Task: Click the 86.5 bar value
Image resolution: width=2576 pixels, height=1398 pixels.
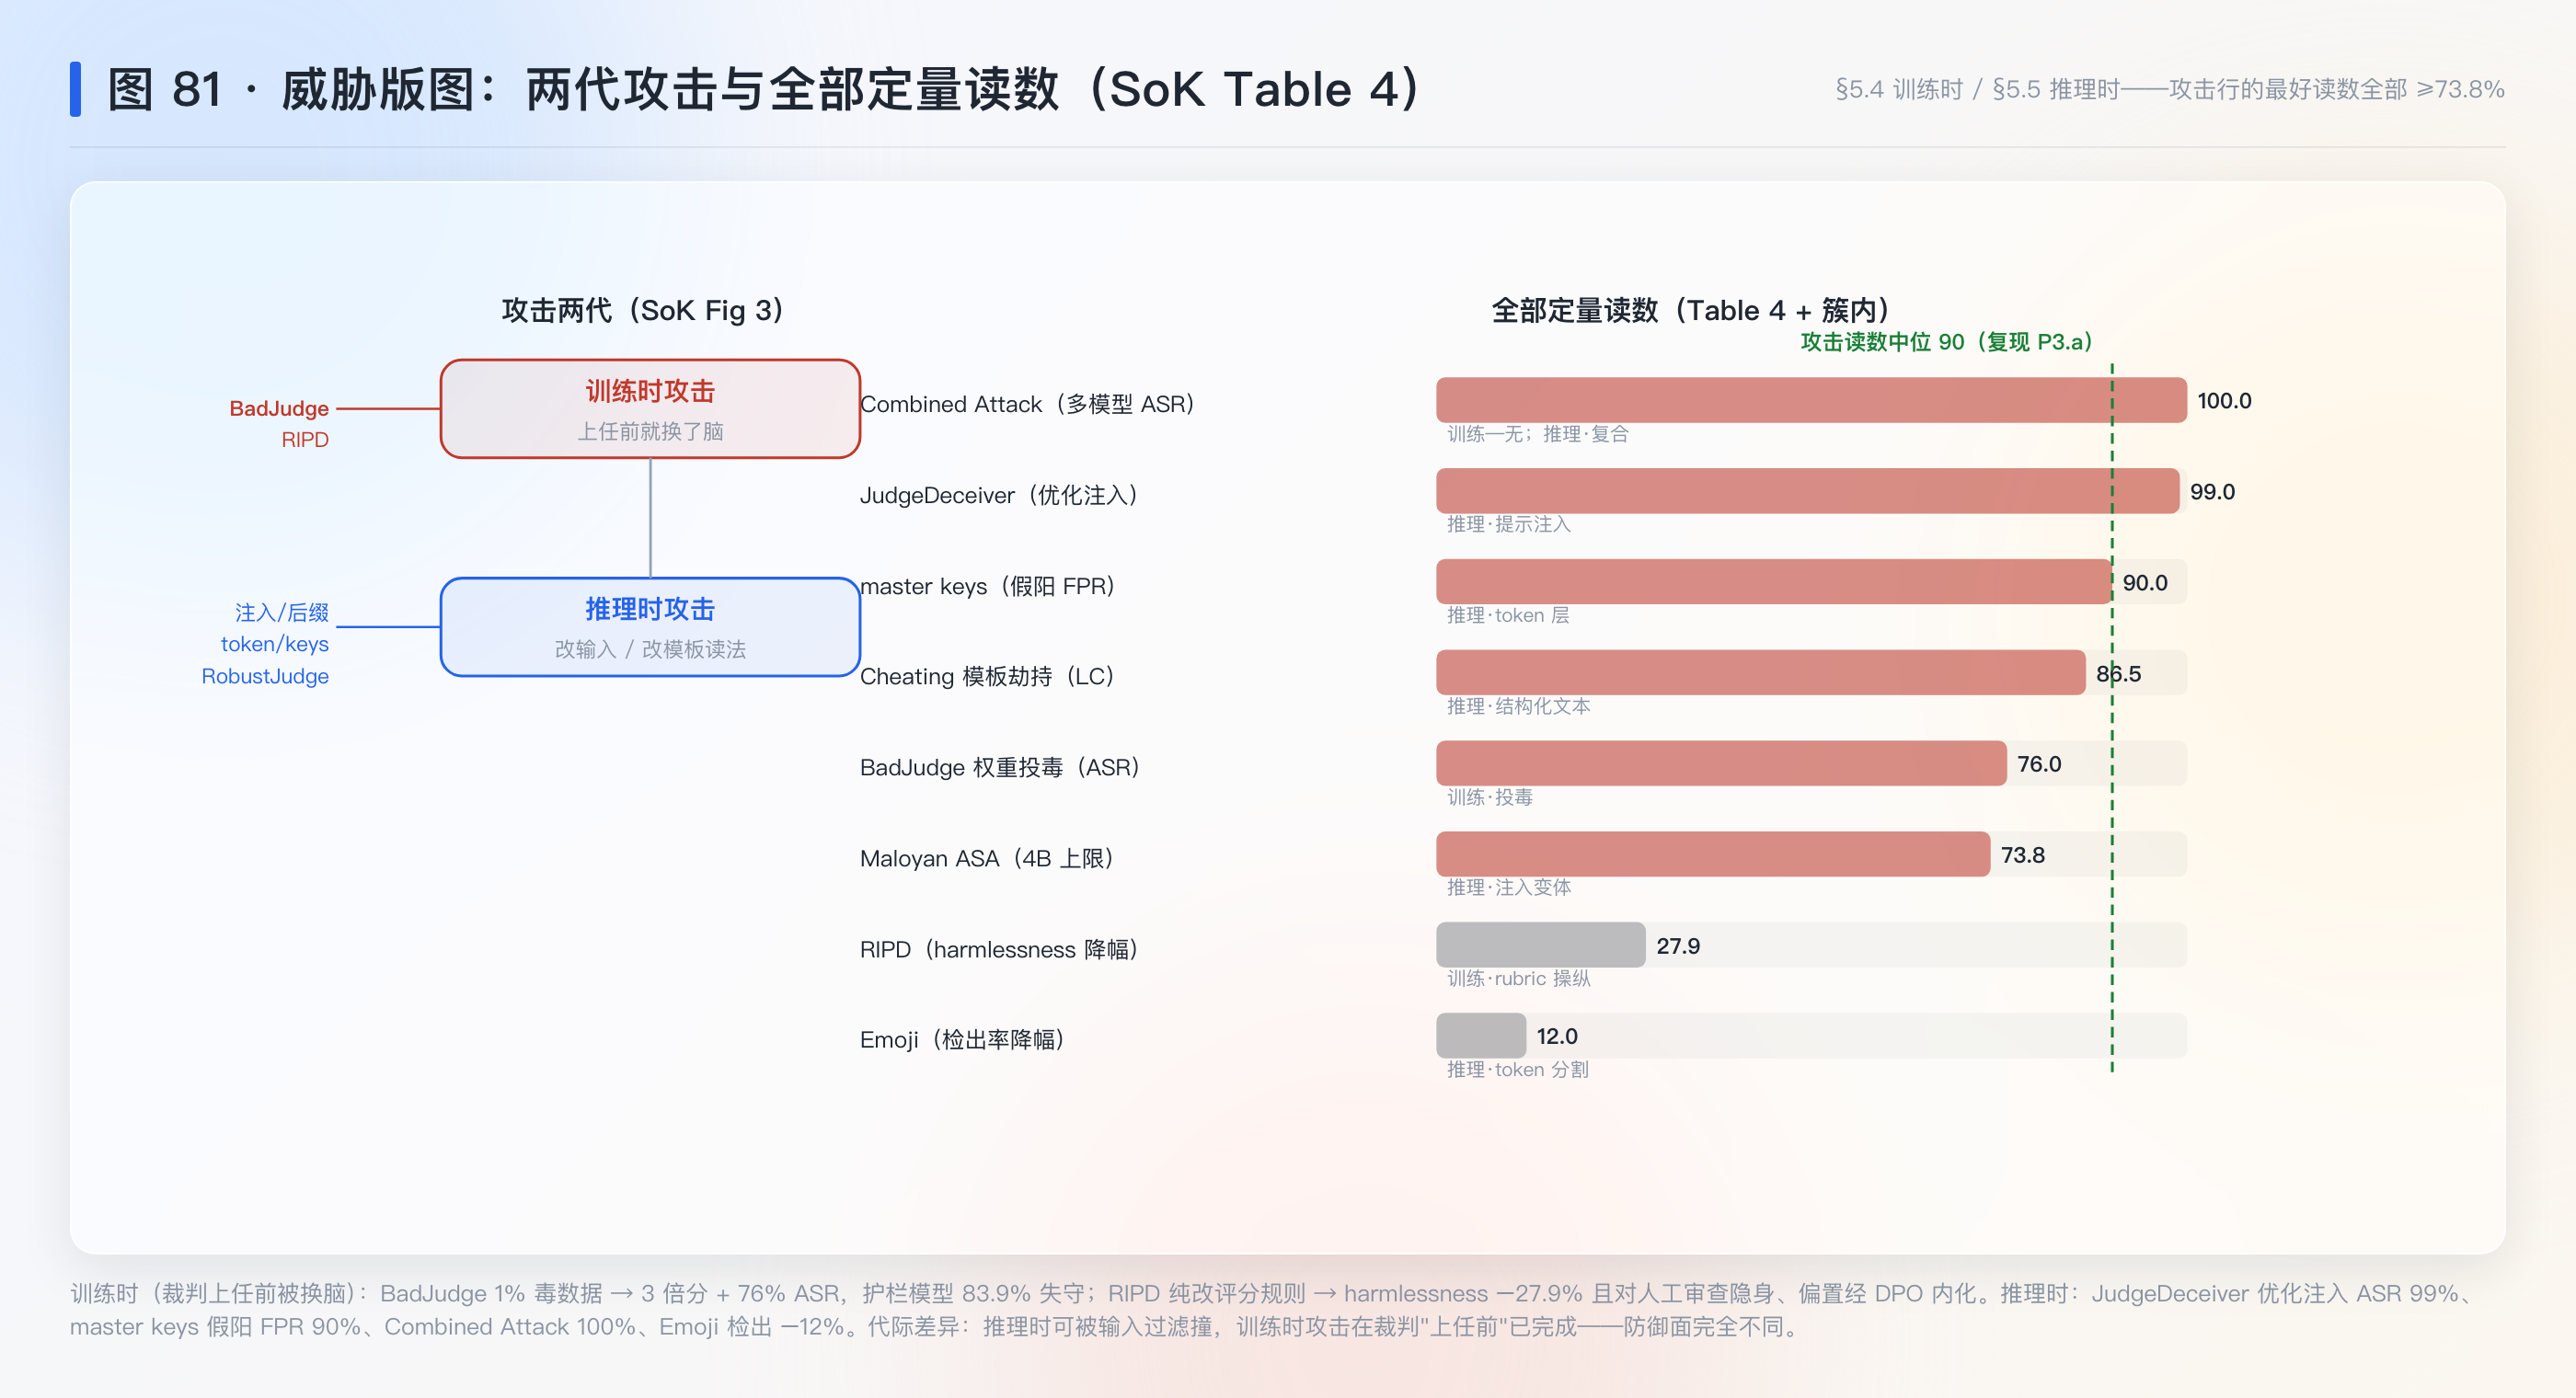Action: (x=2118, y=674)
